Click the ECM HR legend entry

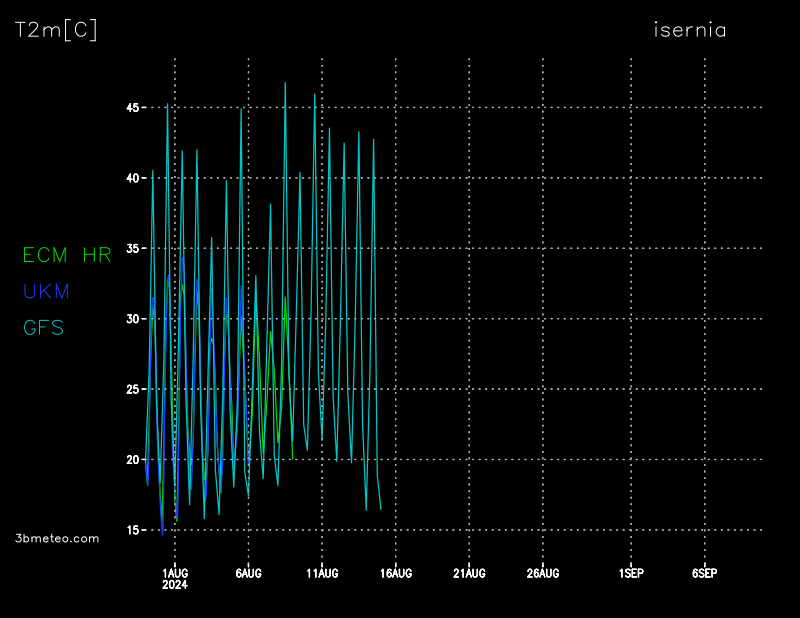click(67, 255)
